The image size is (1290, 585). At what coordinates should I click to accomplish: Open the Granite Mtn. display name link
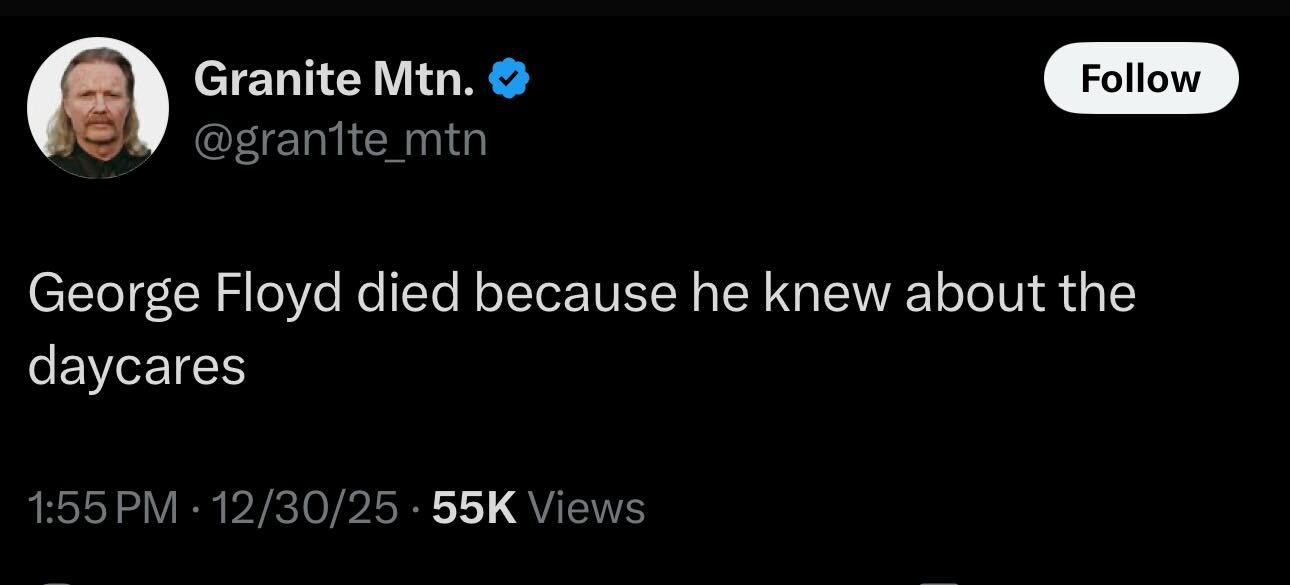[x=334, y=78]
